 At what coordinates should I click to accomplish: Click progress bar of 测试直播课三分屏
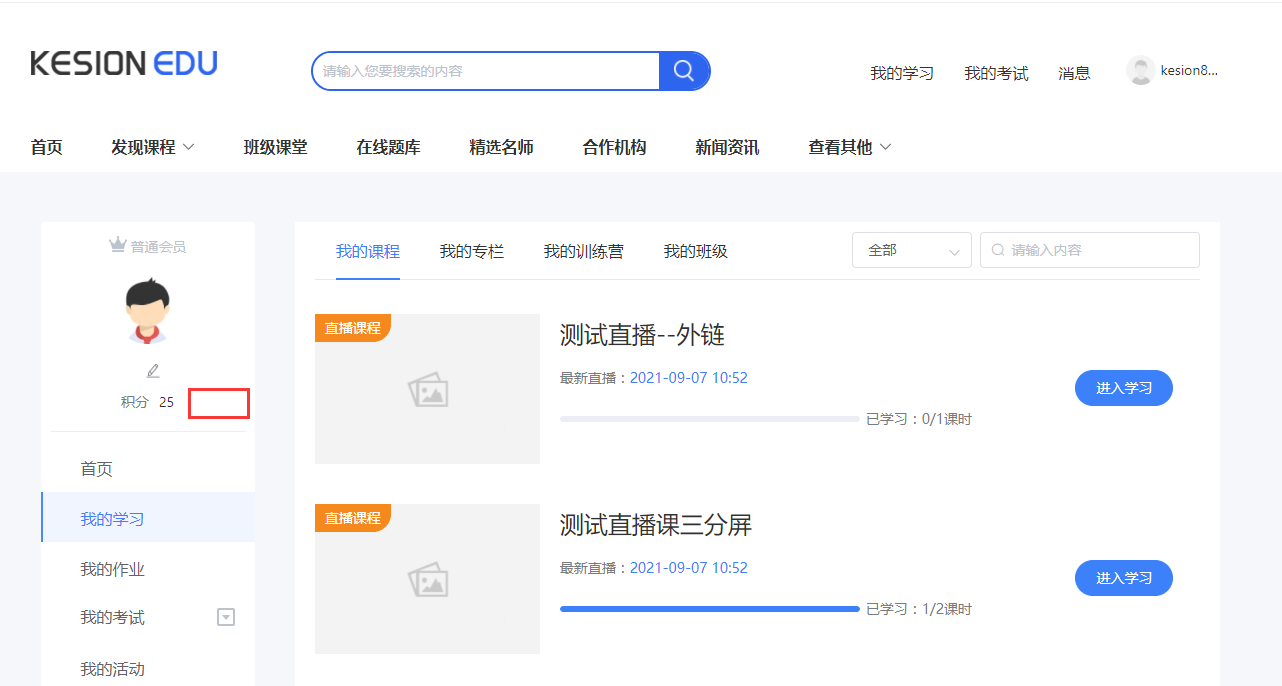click(709, 608)
